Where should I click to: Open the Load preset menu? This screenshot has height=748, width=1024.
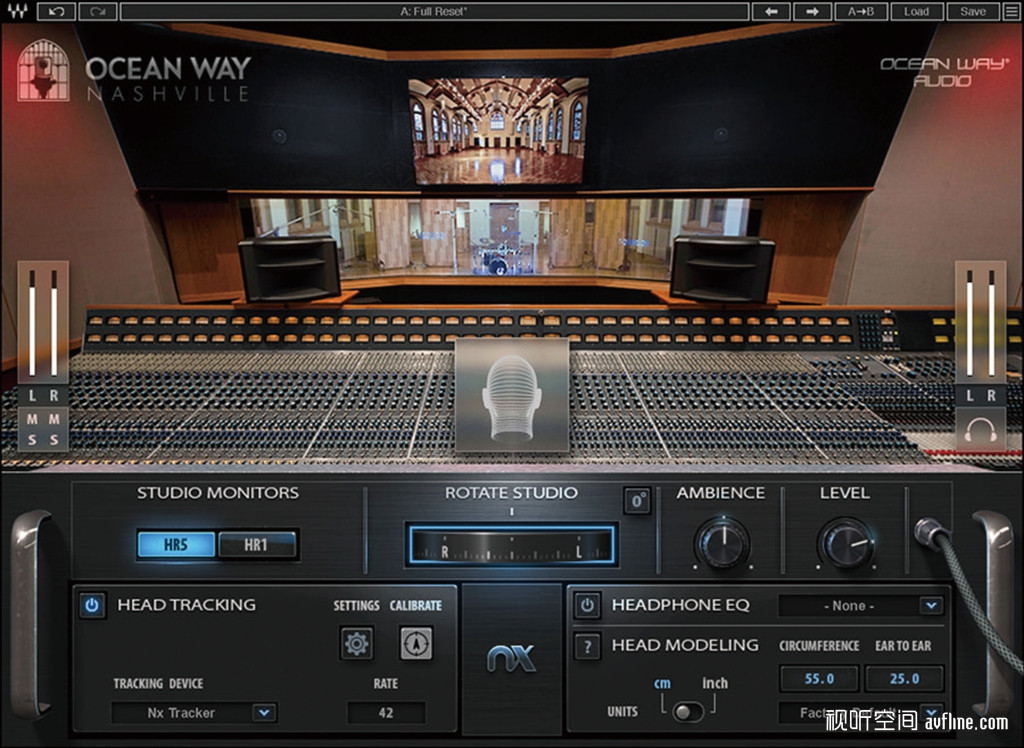point(916,11)
